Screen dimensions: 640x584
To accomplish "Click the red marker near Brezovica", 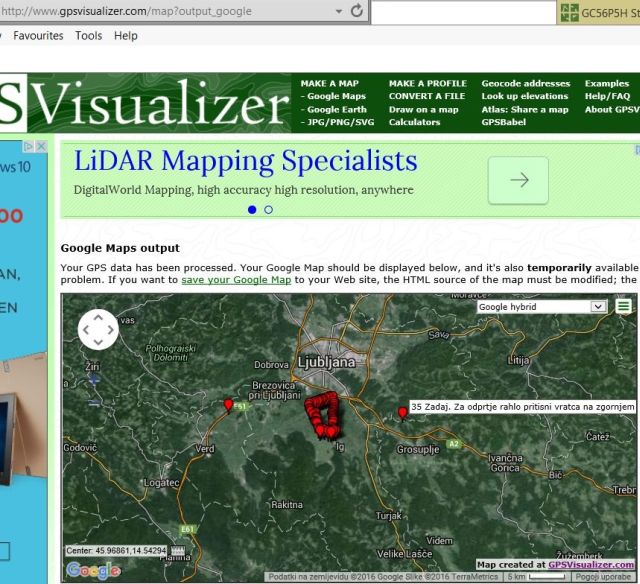I will pos(229,405).
